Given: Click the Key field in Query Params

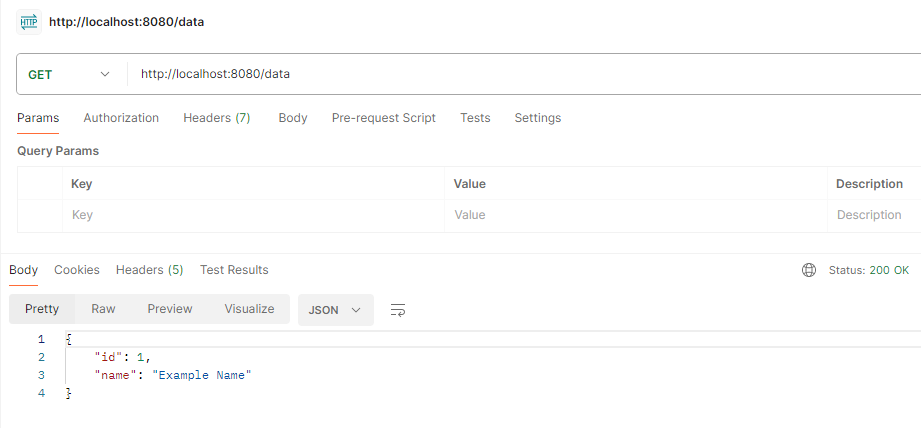Looking at the screenshot, I should (x=250, y=215).
